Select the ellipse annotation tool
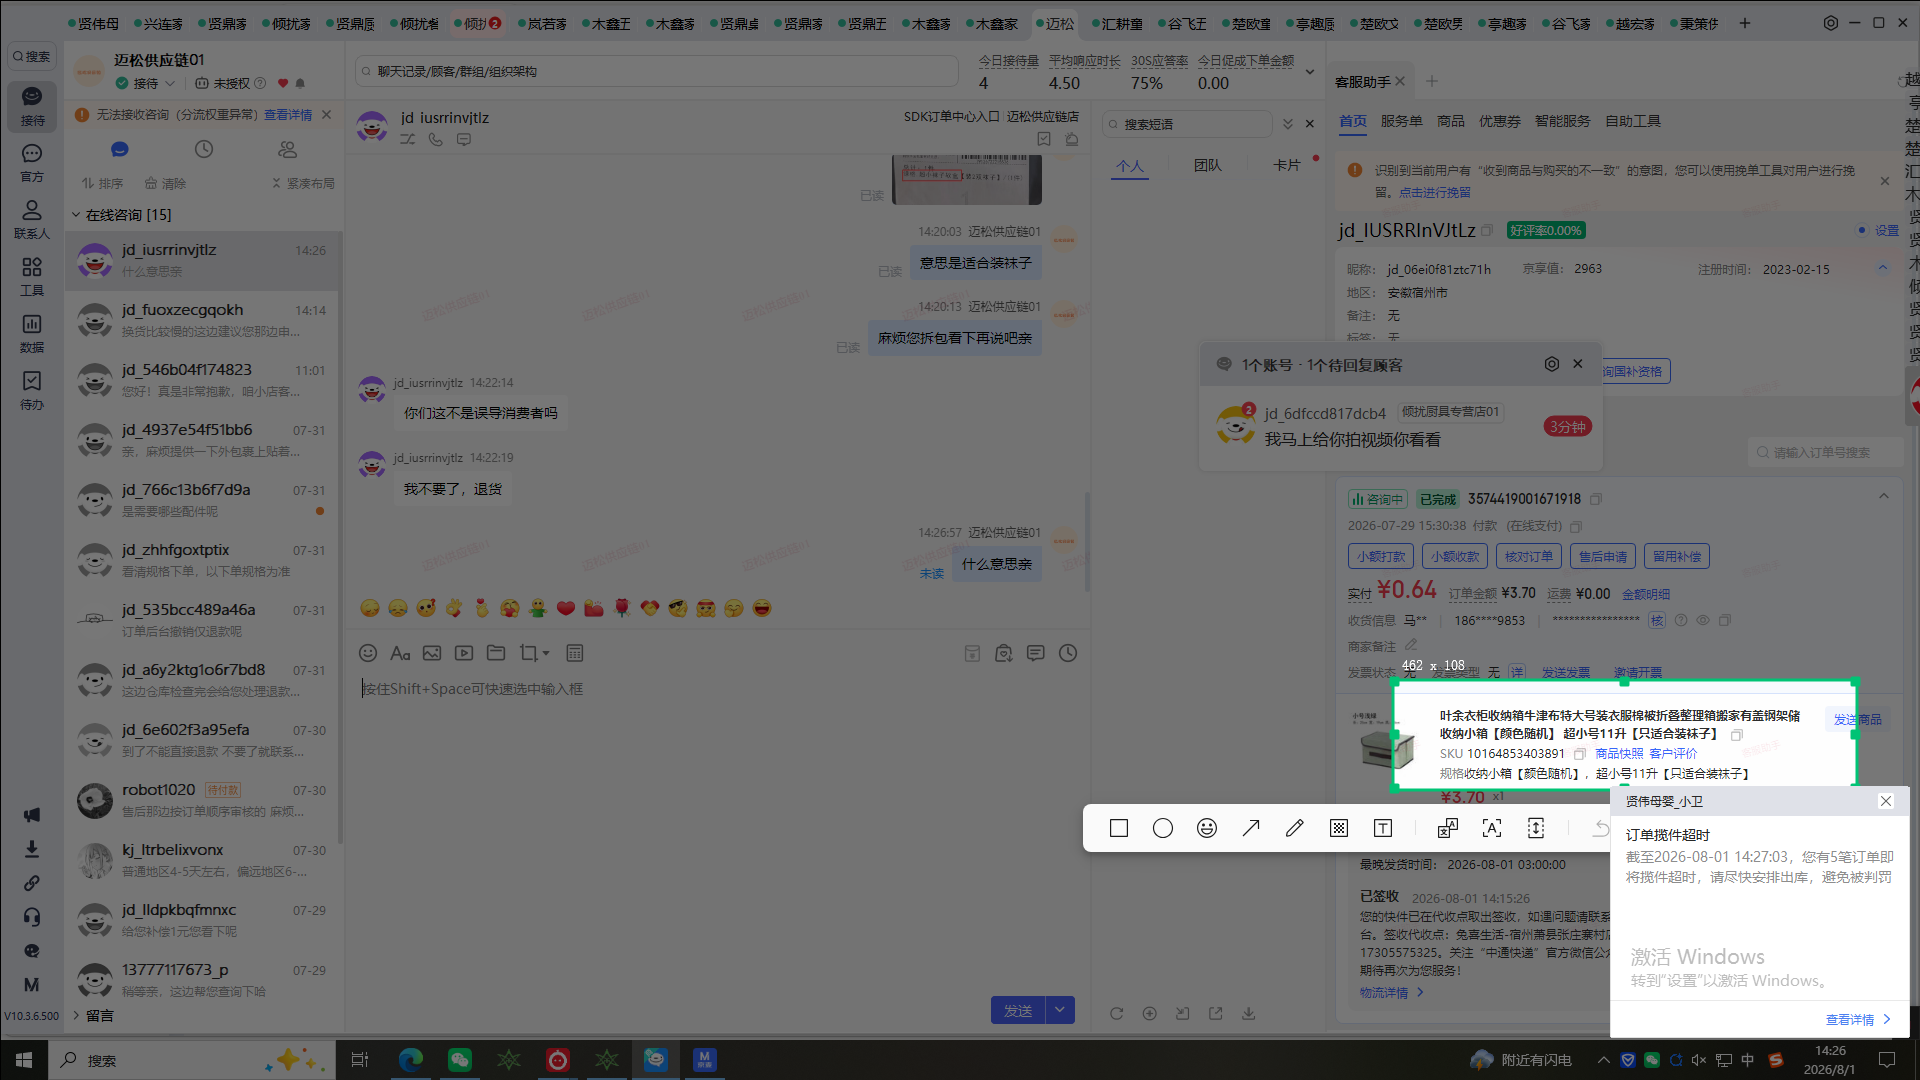Screen dimensions: 1920x1080 pos(1163,828)
